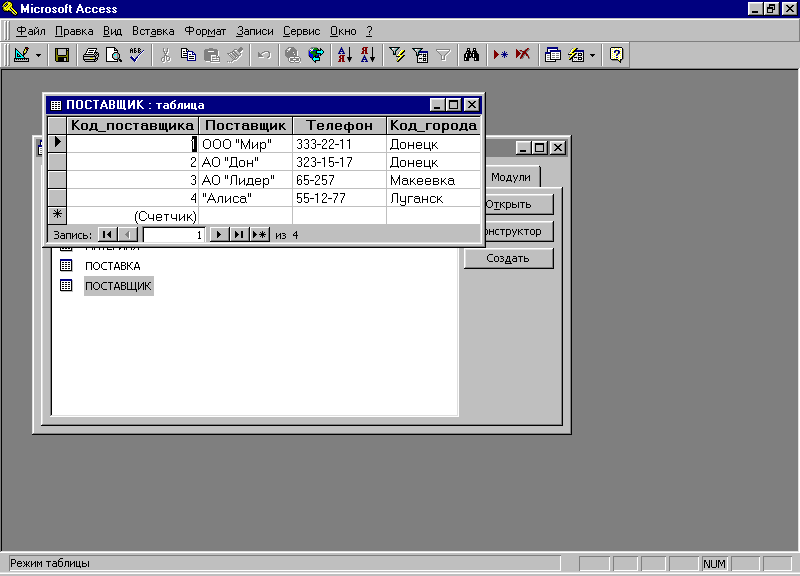This screenshot has width=800, height=576.
Task: Click the cell ООО "Мир"
Action: (x=245, y=144)
